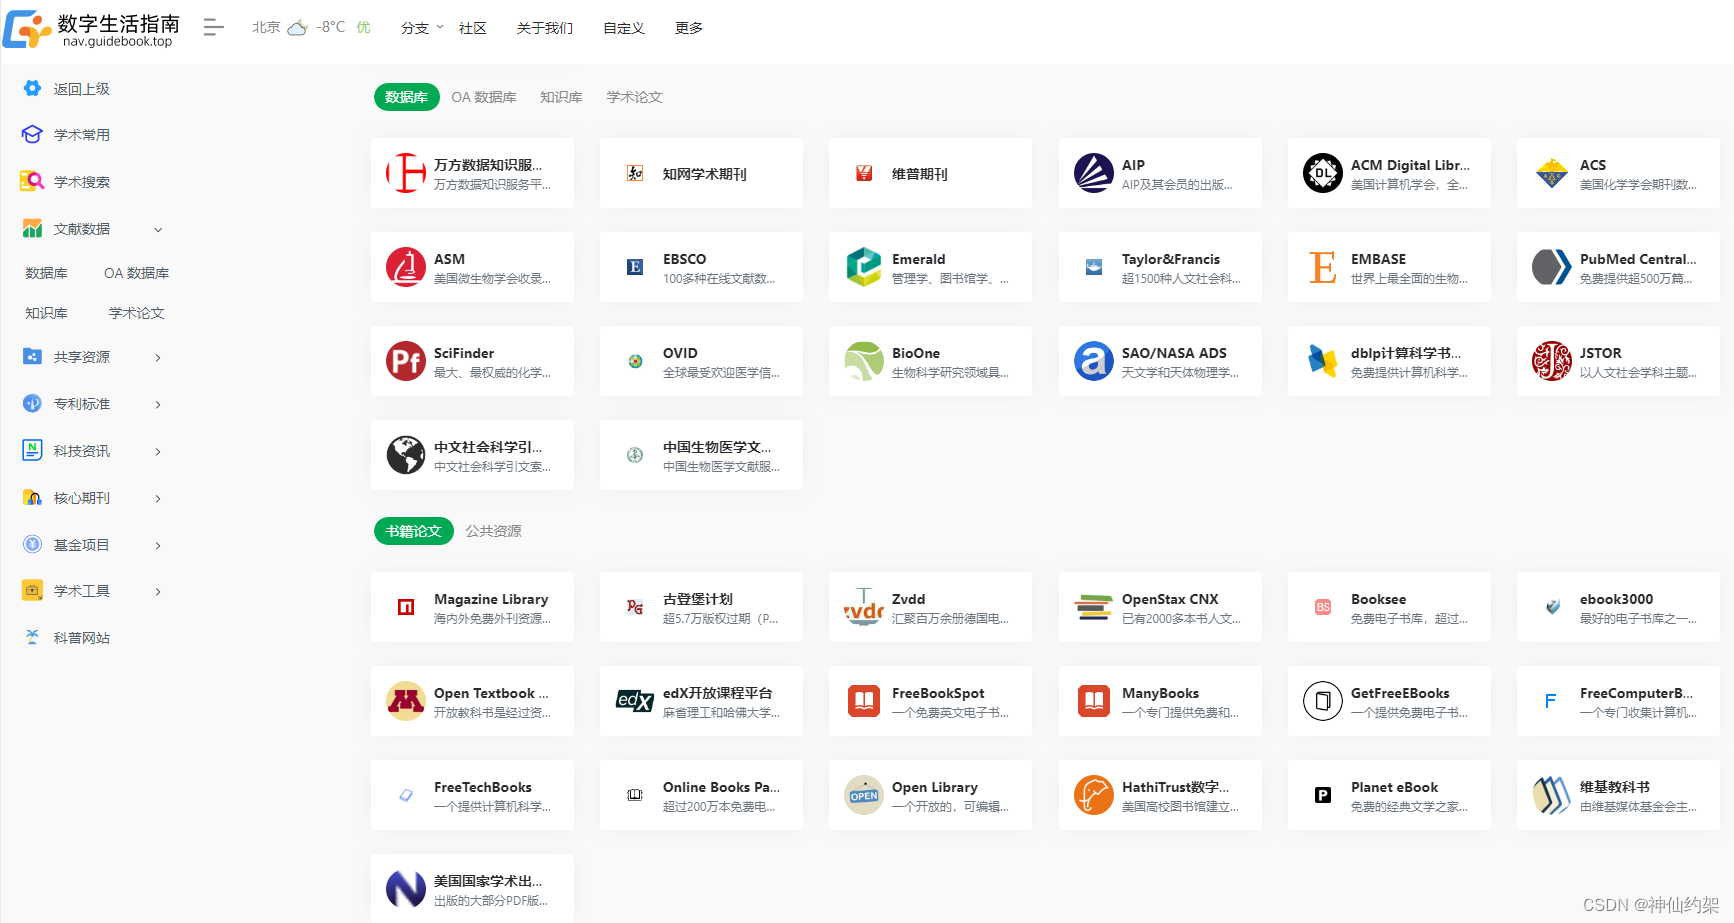Click the BioOne logo icon
The height and width of the screenshot is (923, 1734).
(864, 361)
